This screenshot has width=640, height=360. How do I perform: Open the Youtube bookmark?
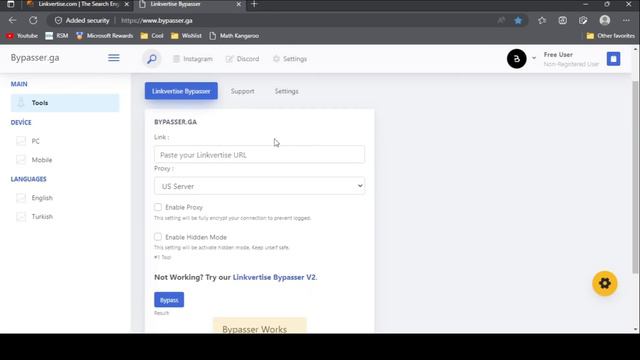pos(22,36)
